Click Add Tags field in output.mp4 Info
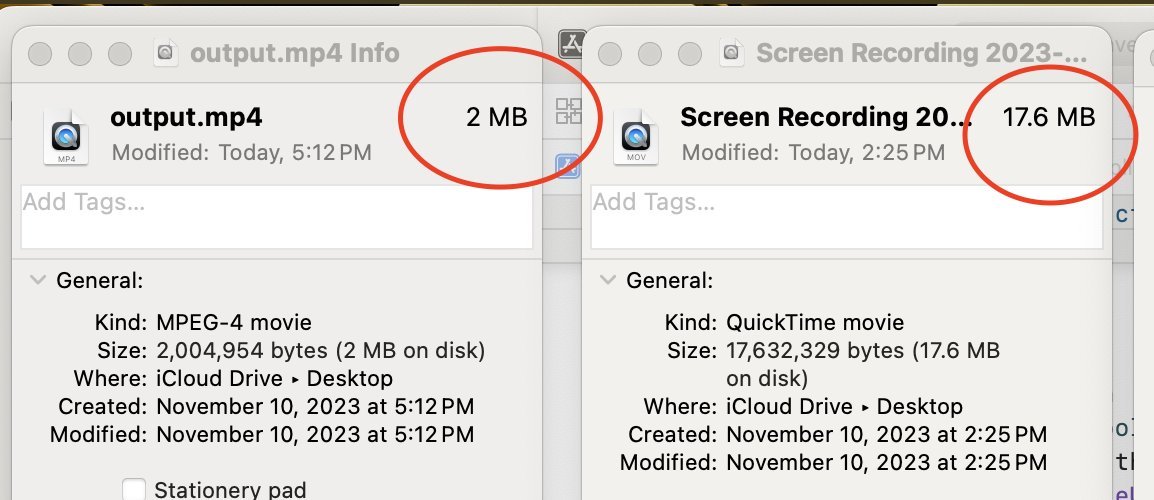Viewport: 1154px width, 500px height. coord(277,216)
